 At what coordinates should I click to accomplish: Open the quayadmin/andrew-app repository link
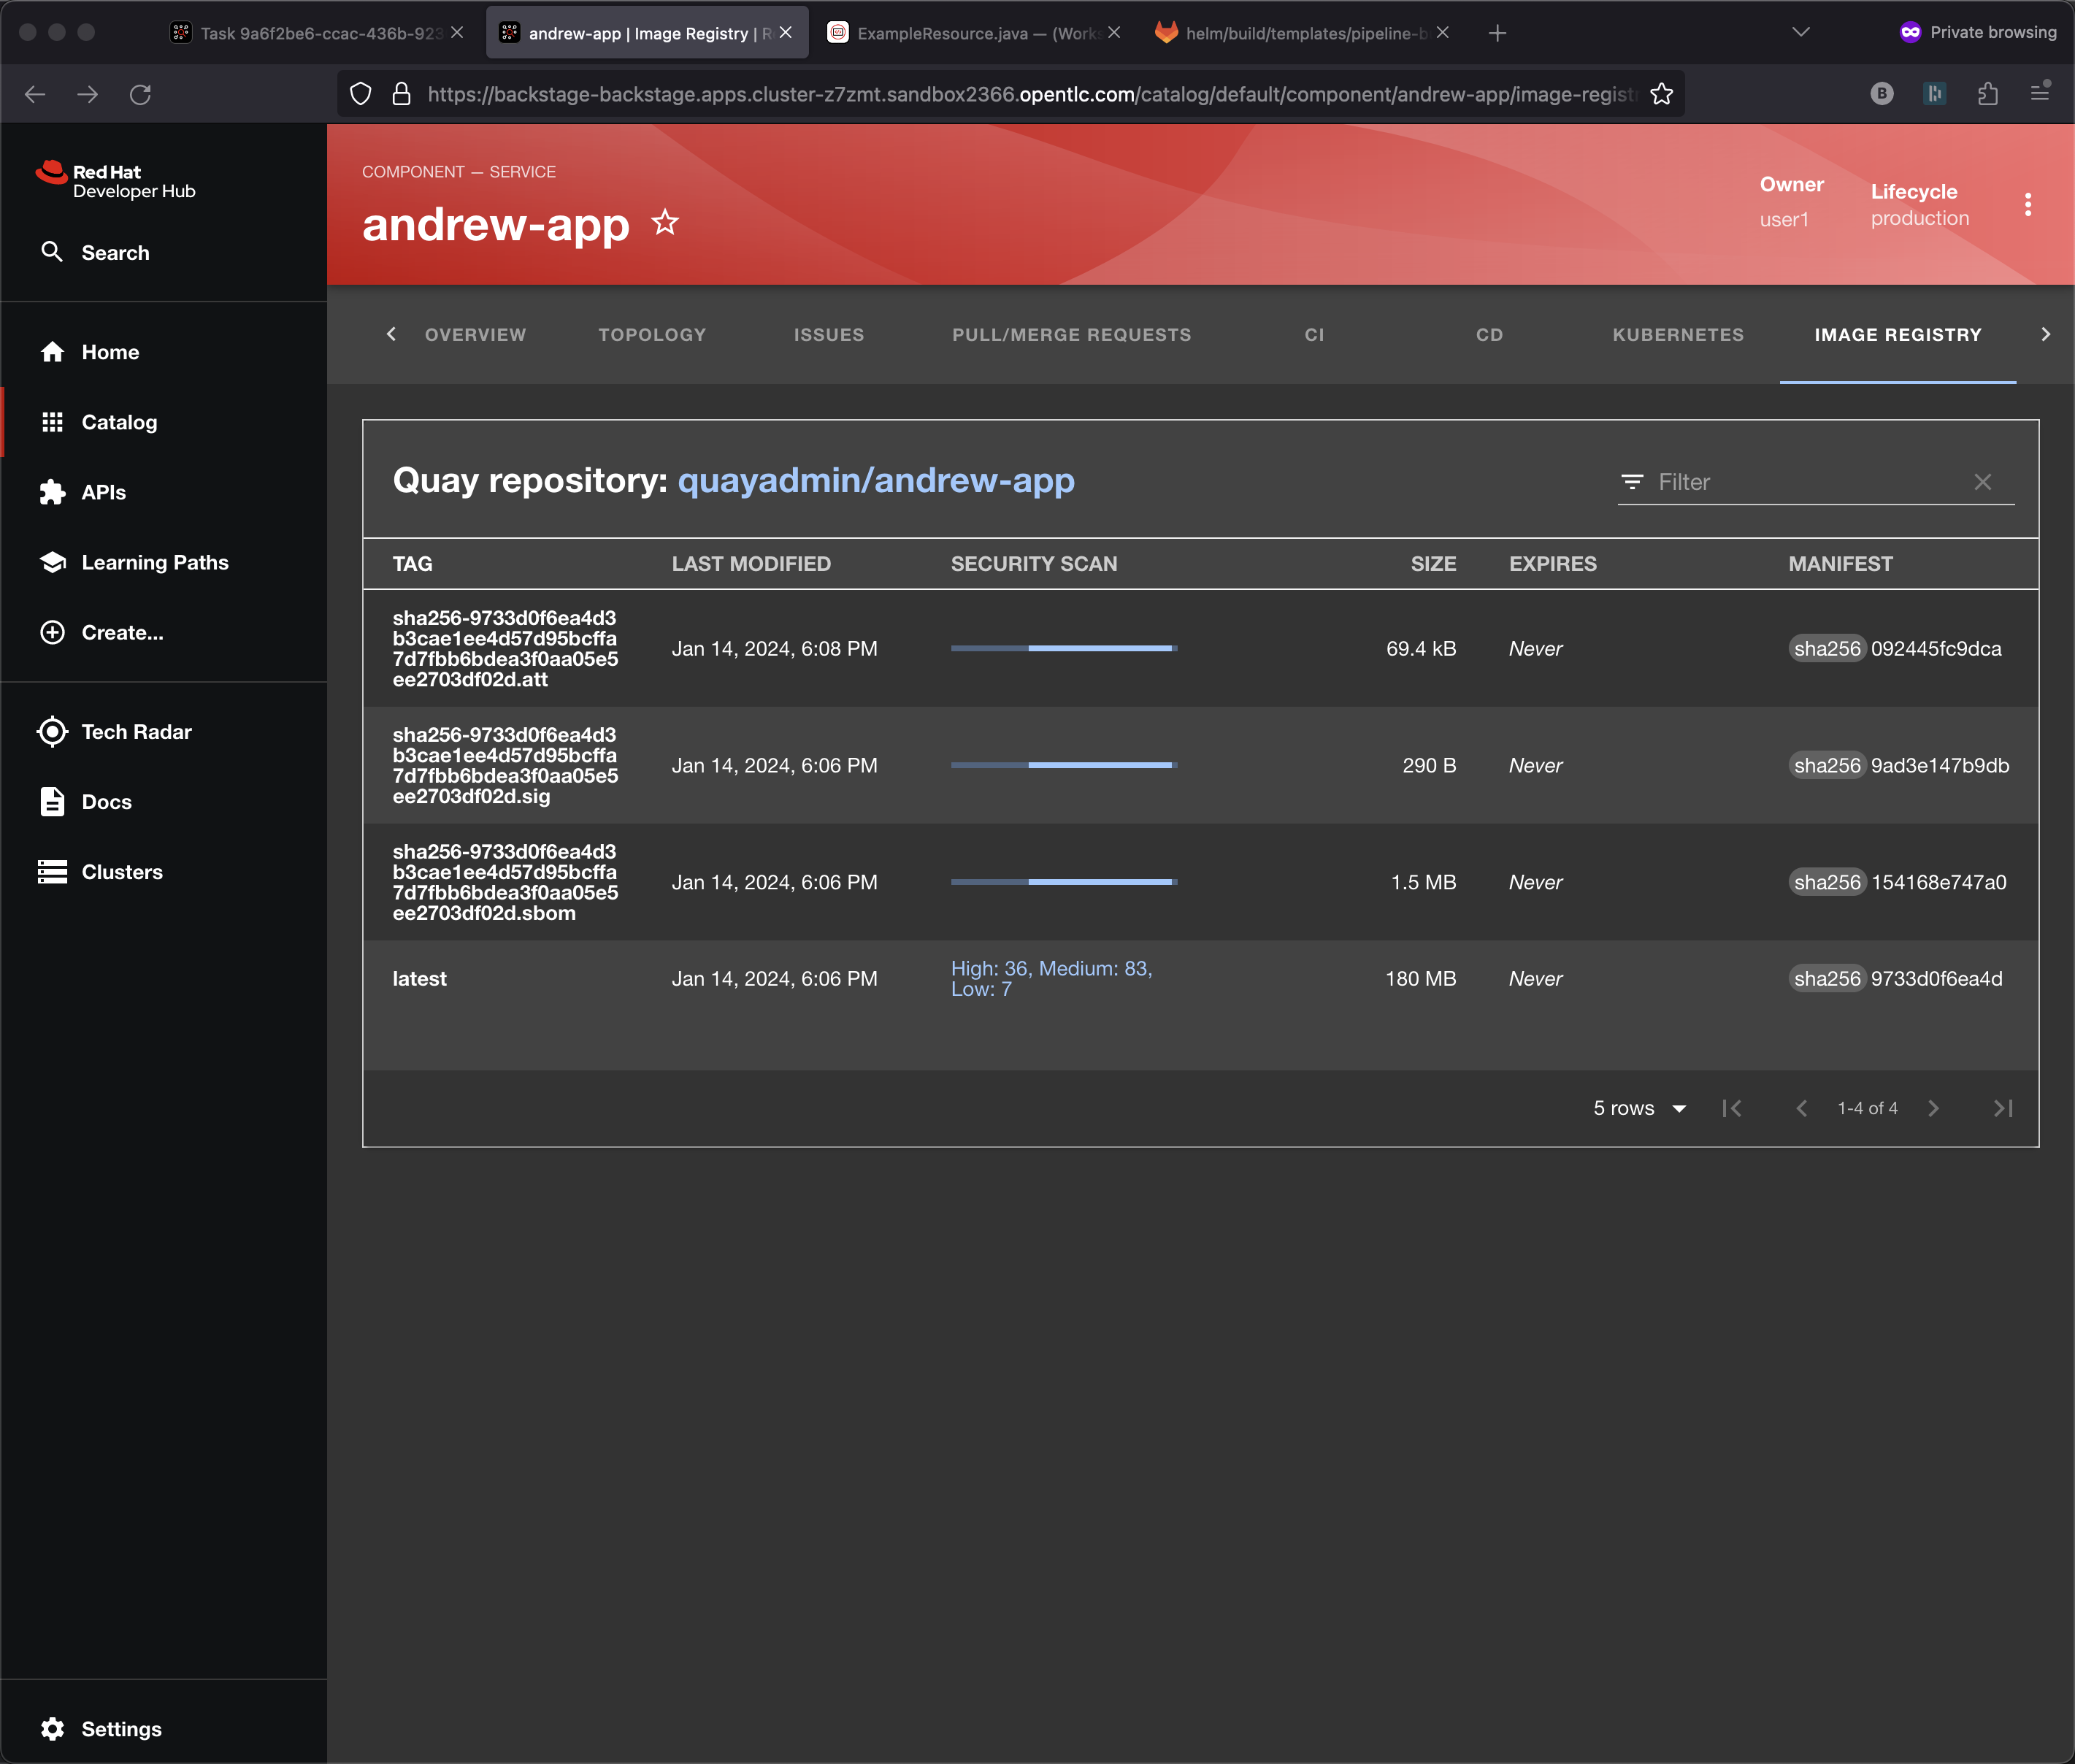(x=875, y=481)
